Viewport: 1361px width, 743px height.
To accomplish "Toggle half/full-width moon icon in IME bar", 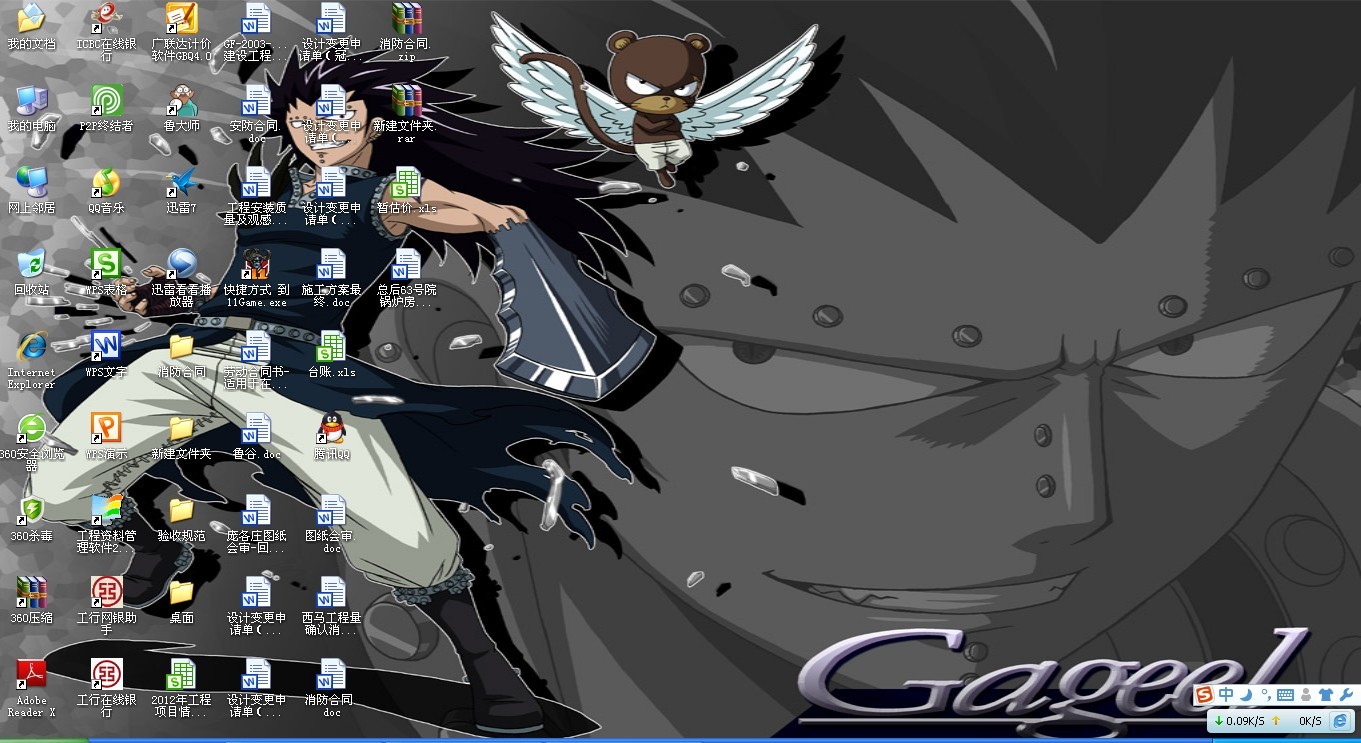I will click(1247, 695).
